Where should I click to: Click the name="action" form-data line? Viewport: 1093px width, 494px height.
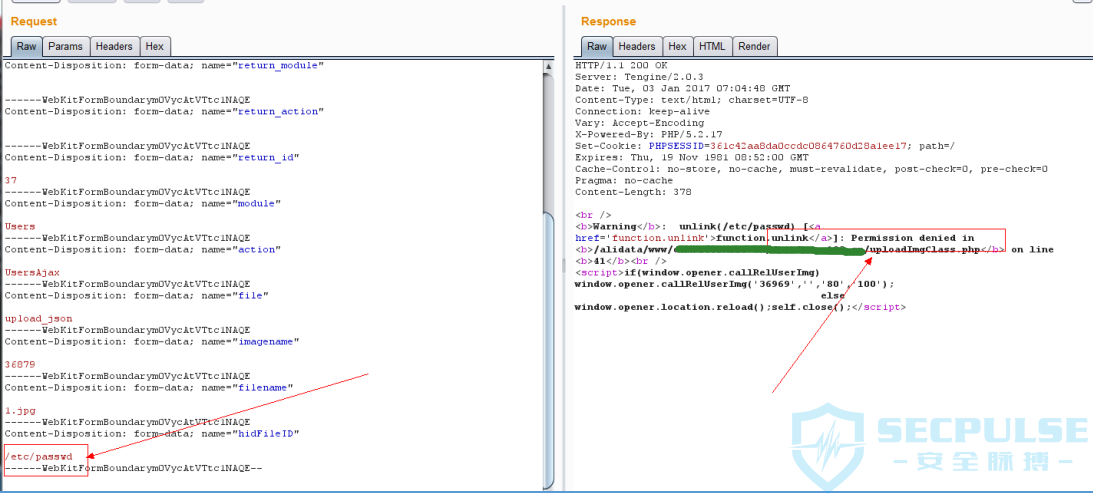[x=143, y=249]
